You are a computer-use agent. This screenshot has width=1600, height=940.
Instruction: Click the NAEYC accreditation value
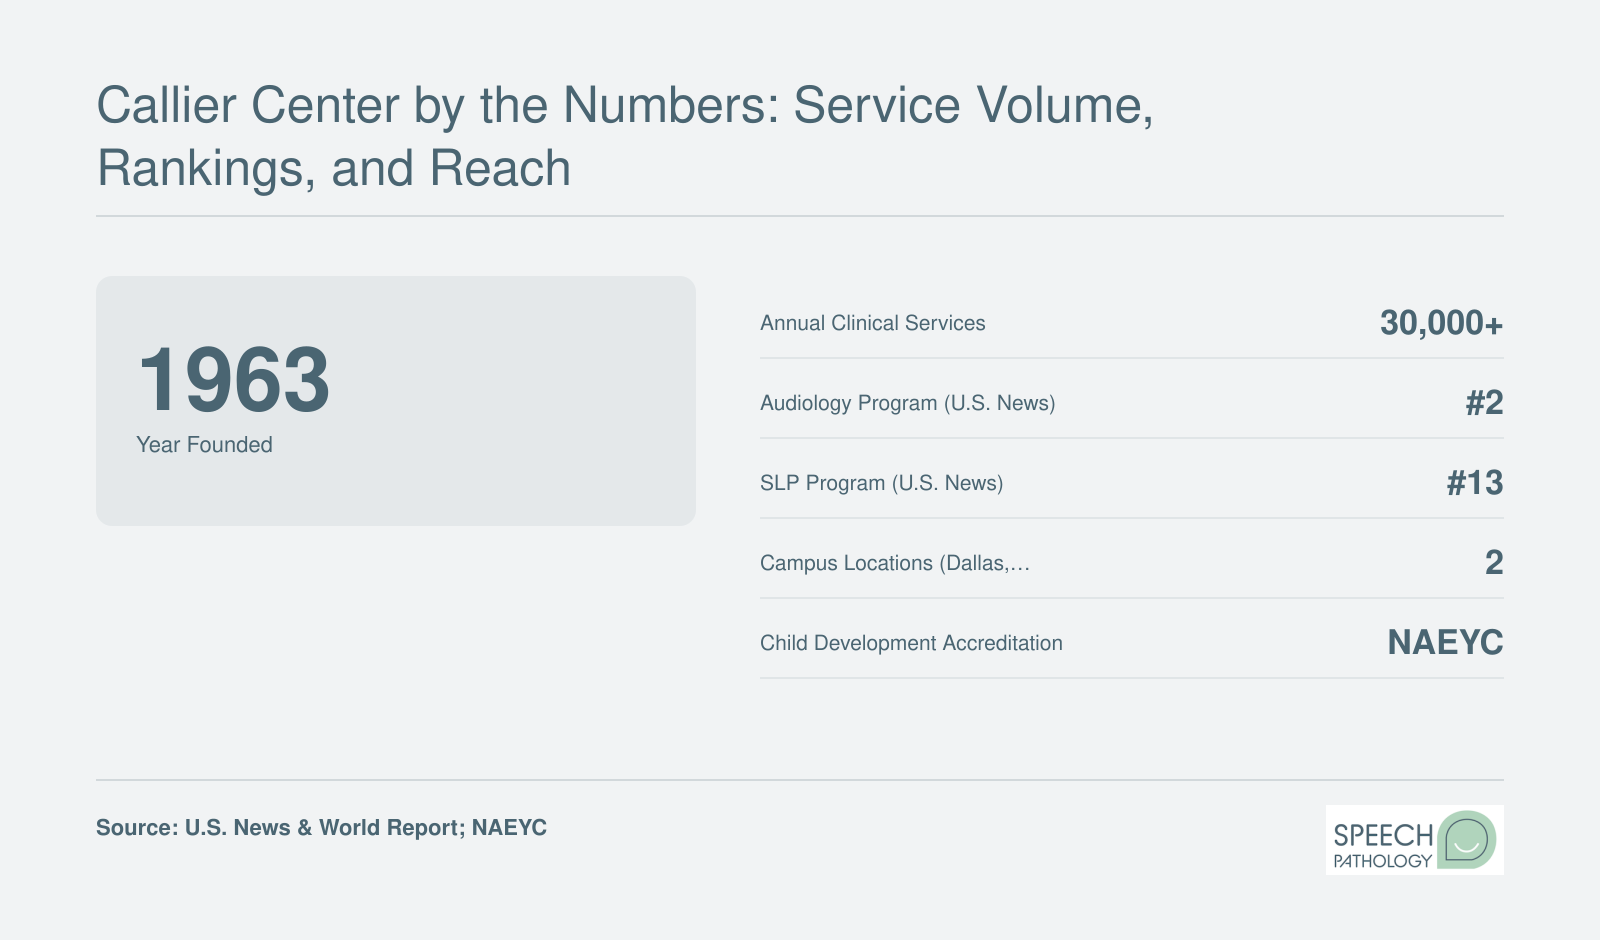point(1445,643)
